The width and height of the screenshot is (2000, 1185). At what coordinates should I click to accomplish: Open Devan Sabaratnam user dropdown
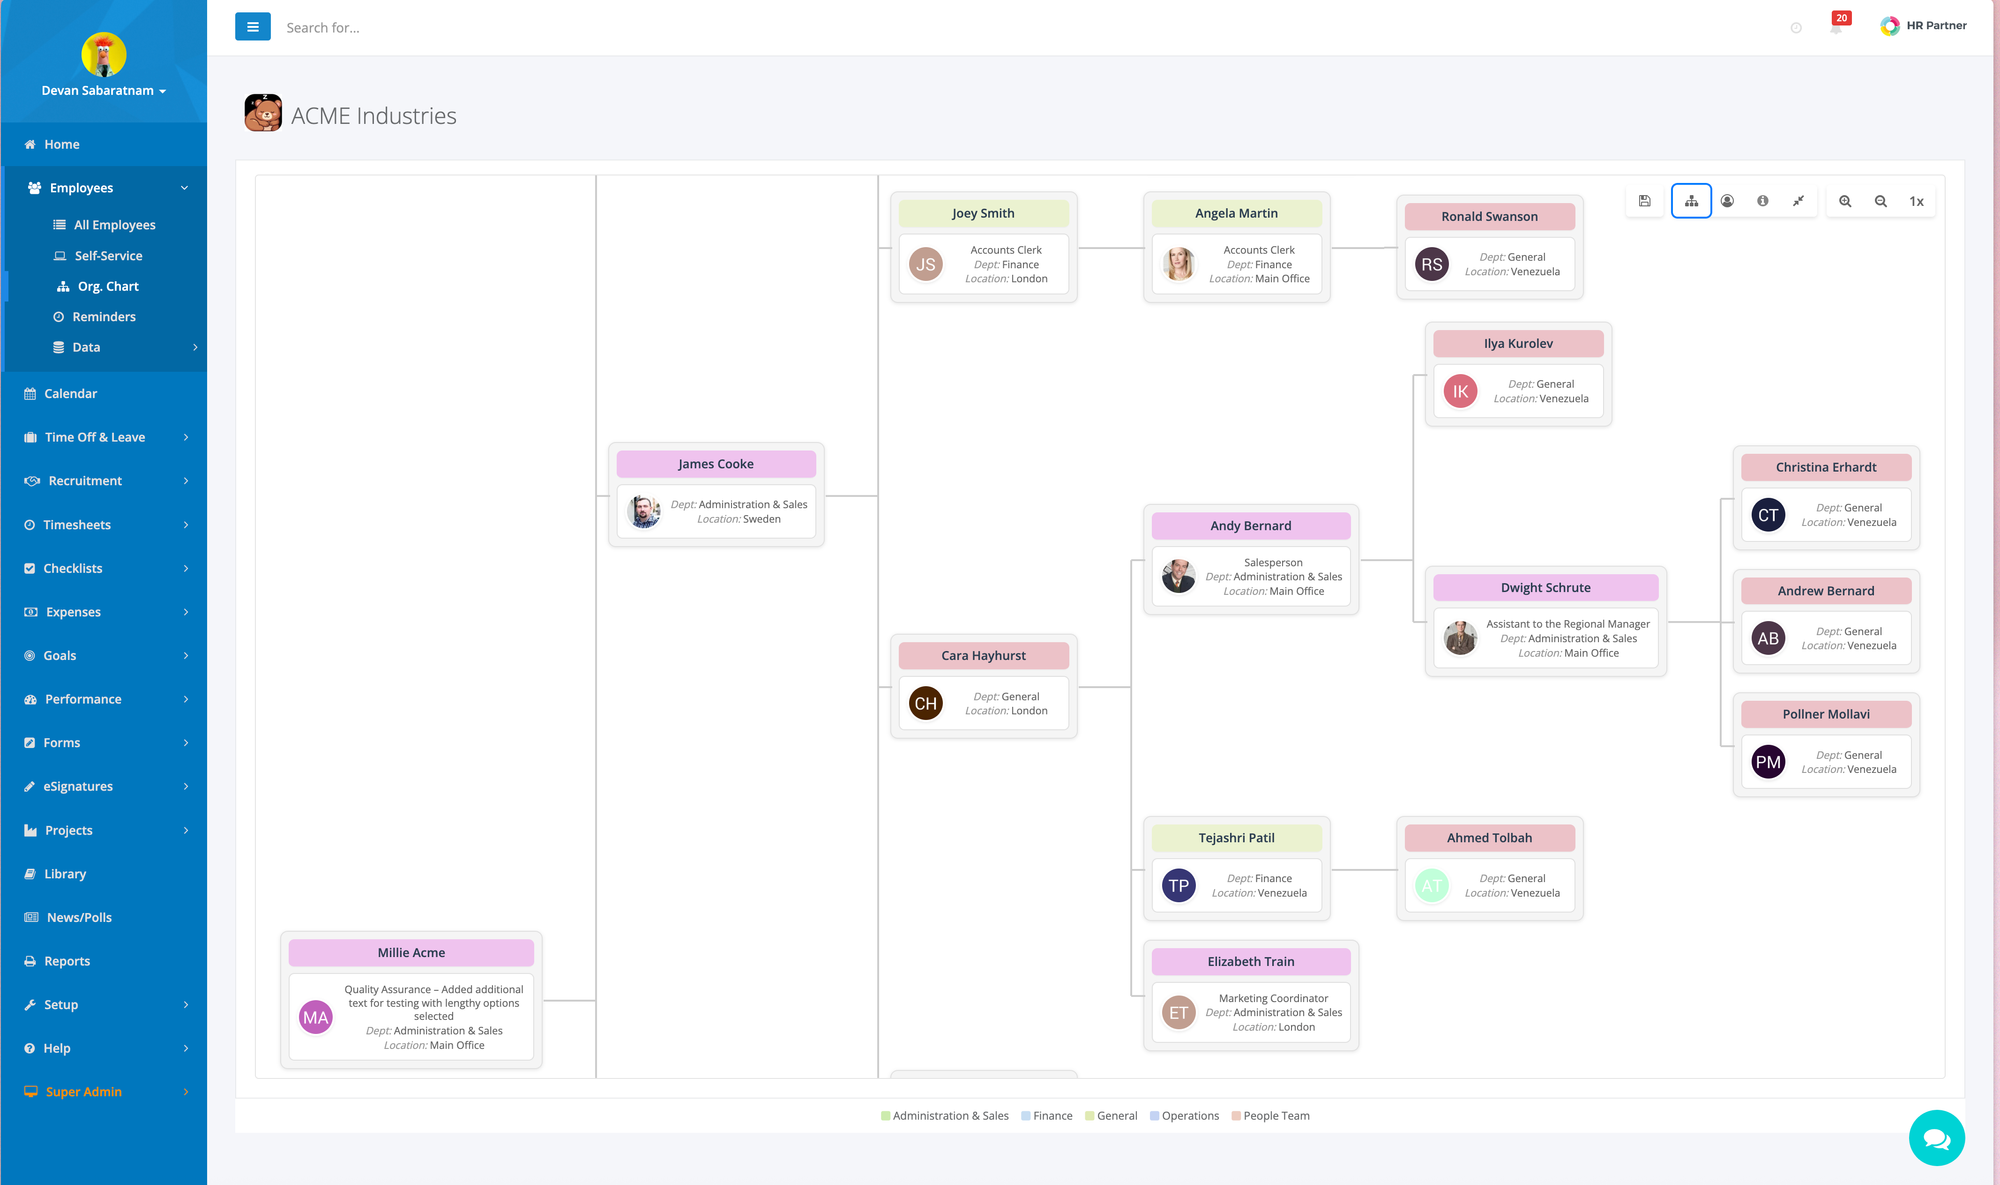(103, 90)
